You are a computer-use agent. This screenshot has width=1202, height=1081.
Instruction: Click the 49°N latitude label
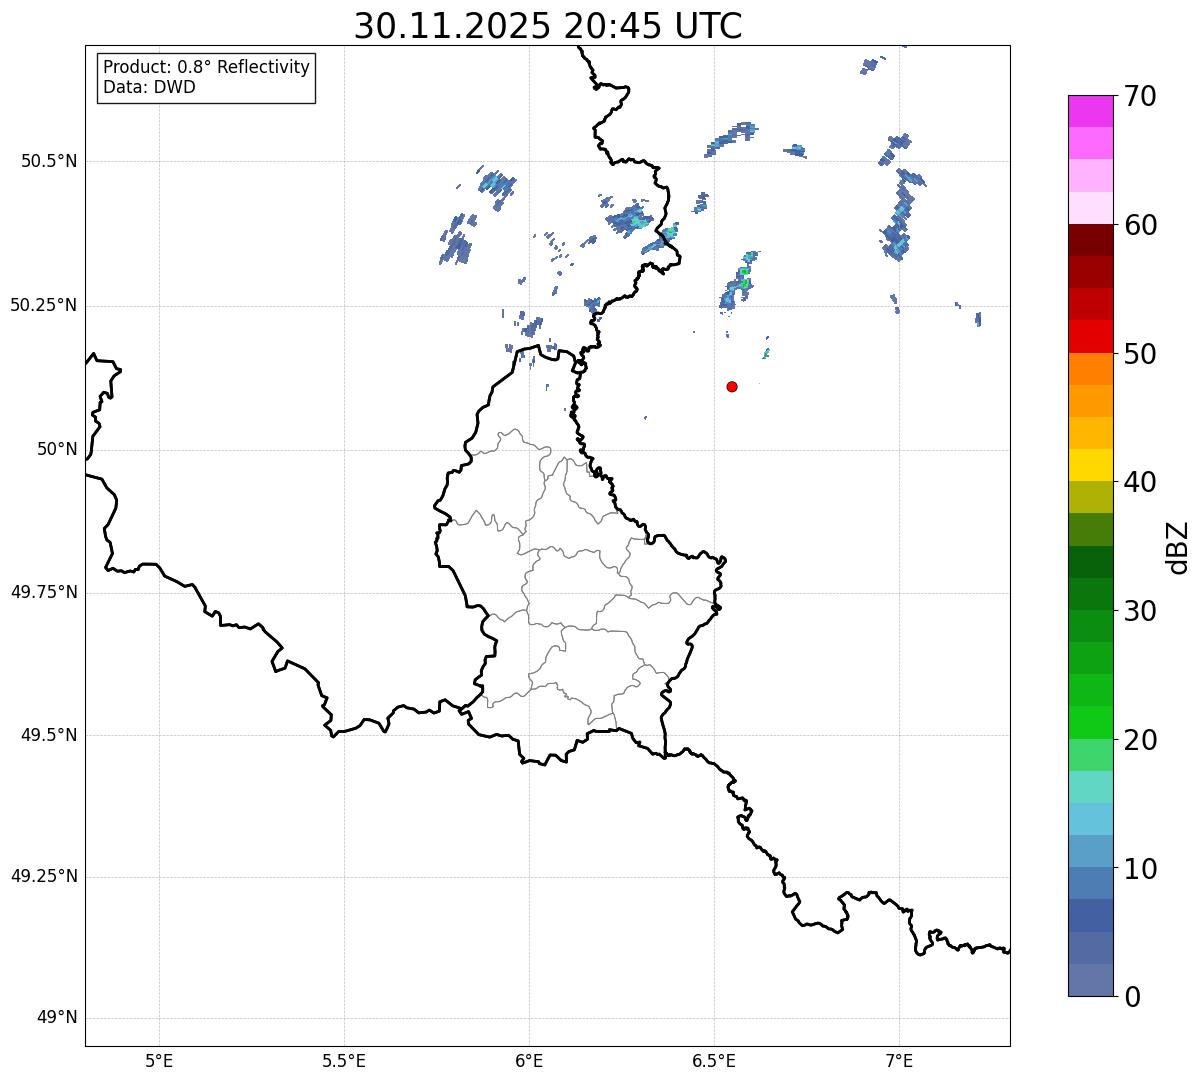point(57,1018)
